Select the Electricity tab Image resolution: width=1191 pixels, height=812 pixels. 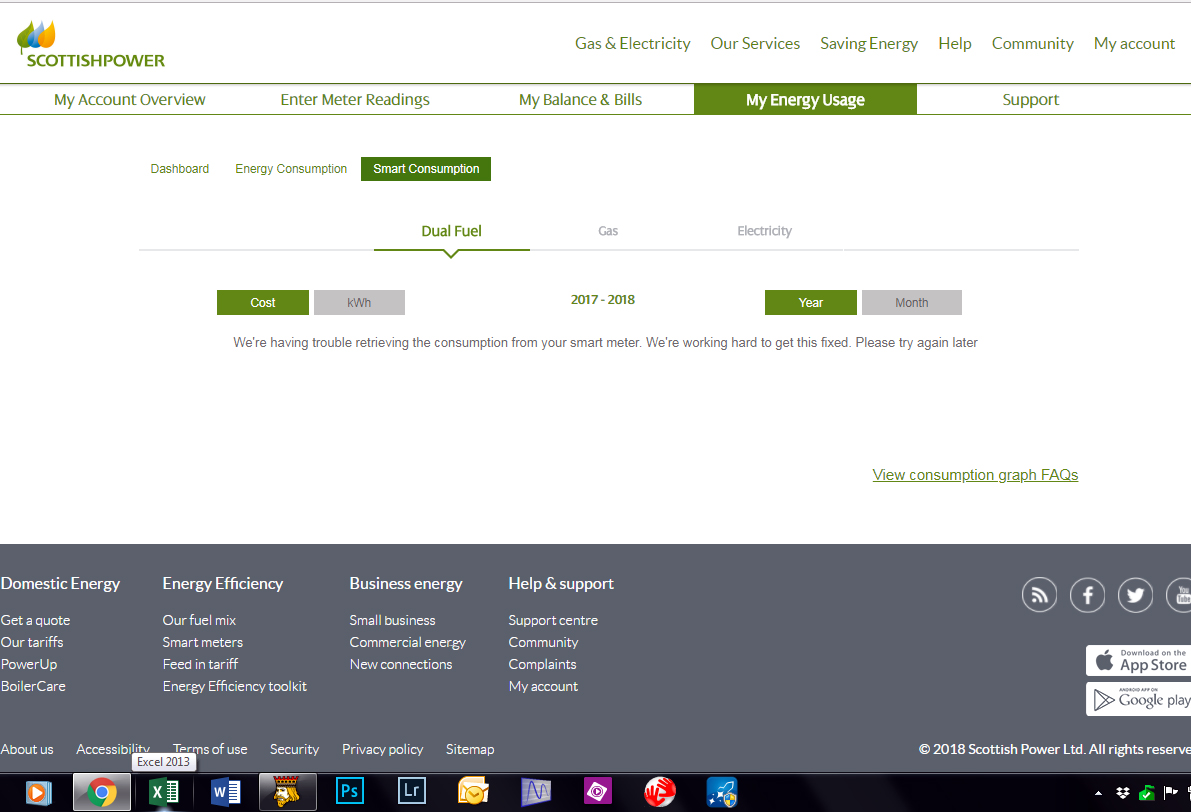pos(764,231)
